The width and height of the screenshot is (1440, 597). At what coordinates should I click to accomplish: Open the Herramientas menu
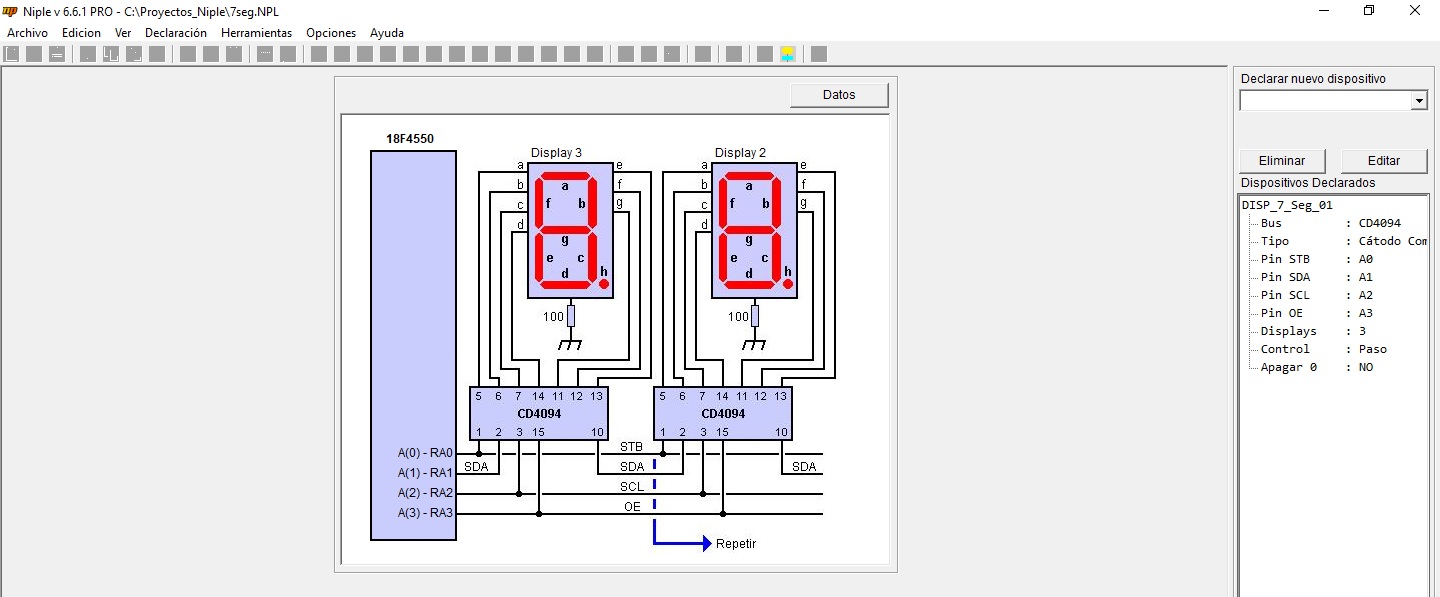point(257,33)
